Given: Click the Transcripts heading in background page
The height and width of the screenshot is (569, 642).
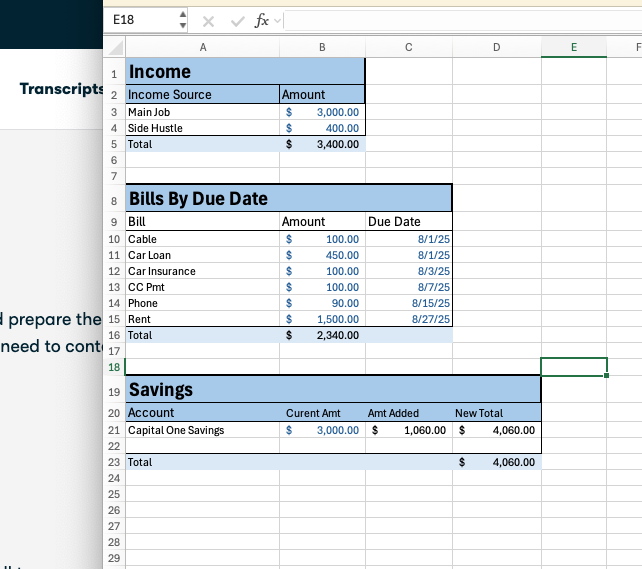Looking at the screenshot, I should (x=61, y=89).
